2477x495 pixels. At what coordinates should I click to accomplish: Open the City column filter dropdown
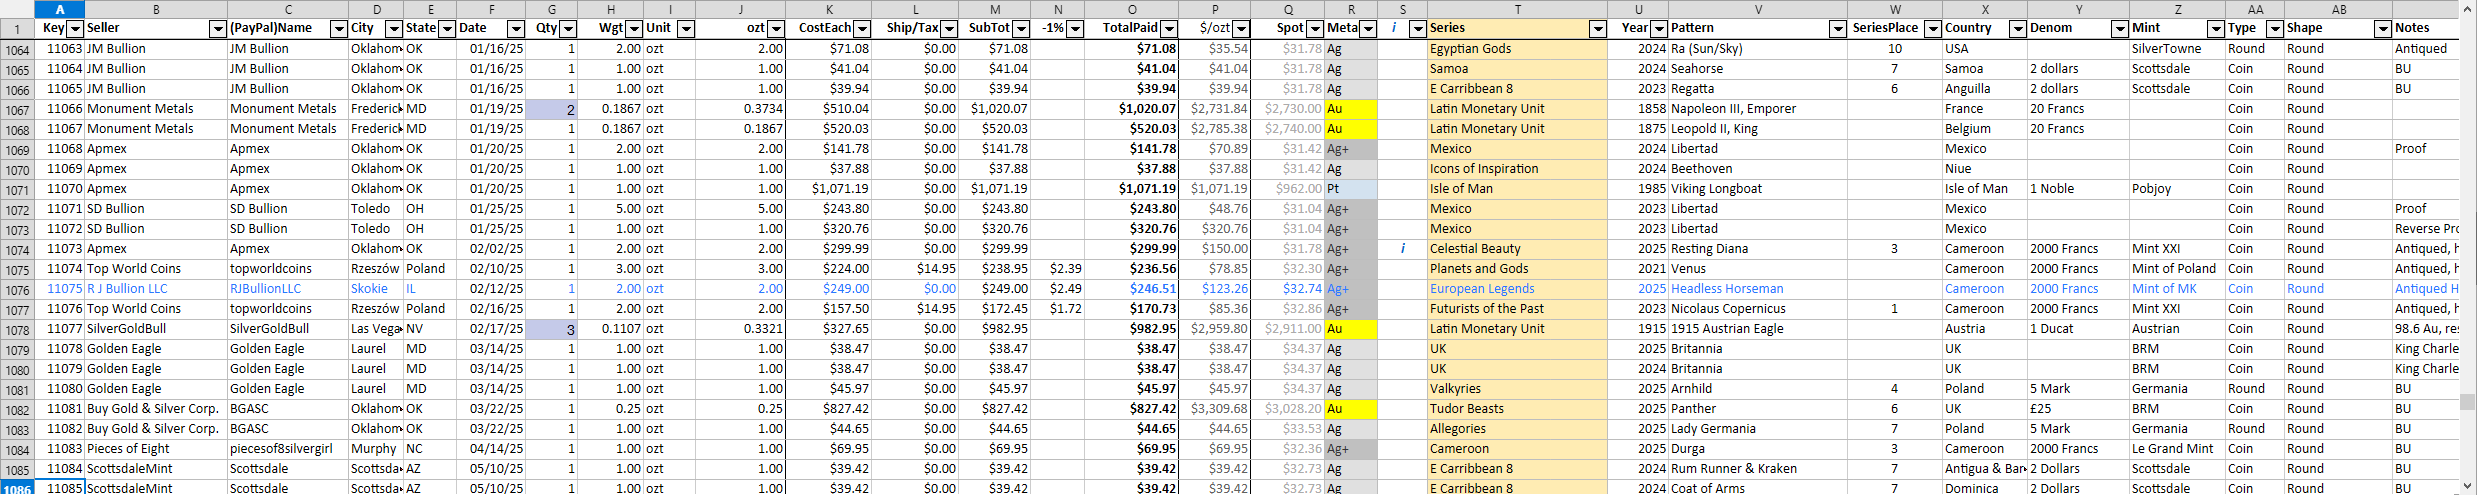coord(394,29)
